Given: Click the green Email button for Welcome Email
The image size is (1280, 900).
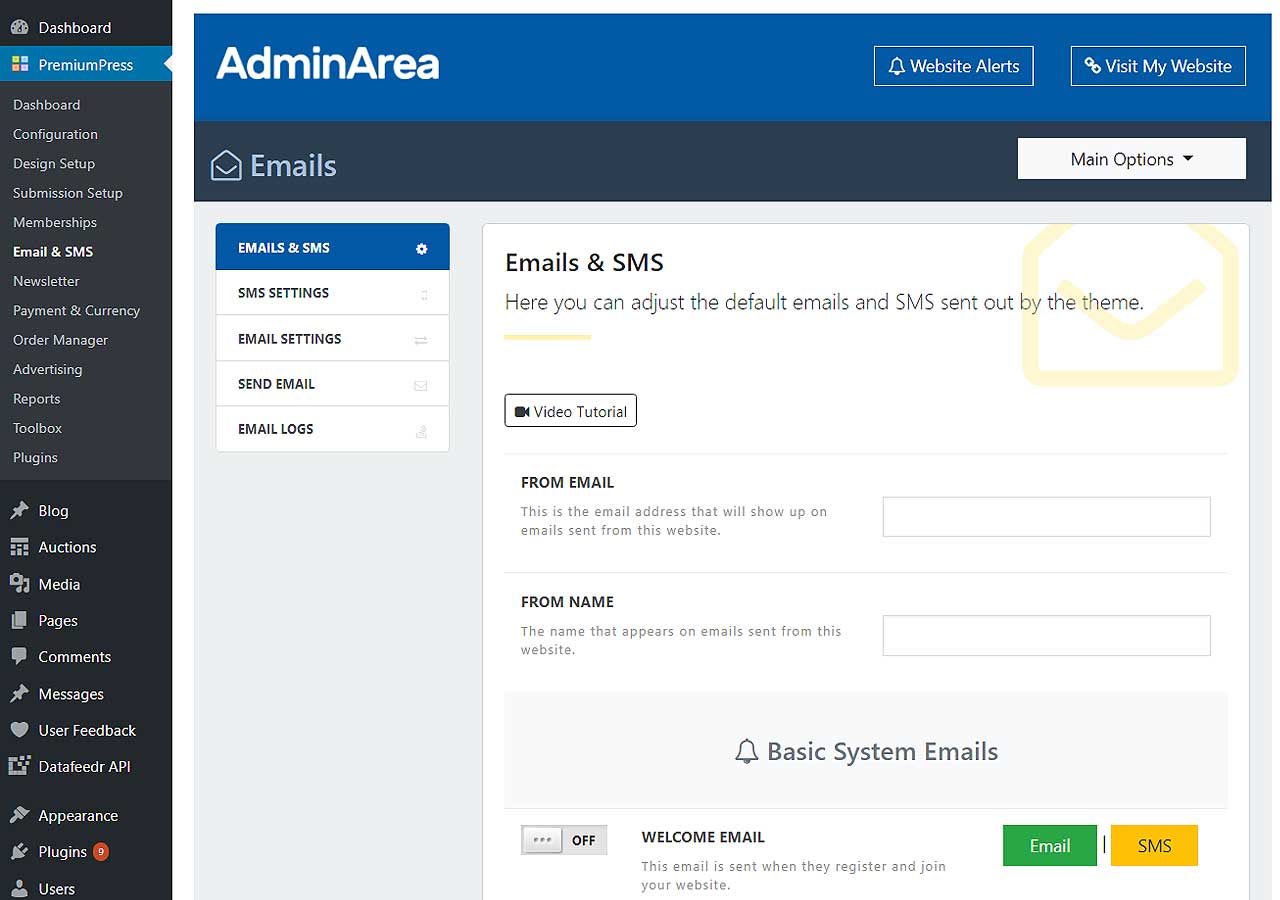Looking at the screenshot, I should click(x=1049, y=846).
